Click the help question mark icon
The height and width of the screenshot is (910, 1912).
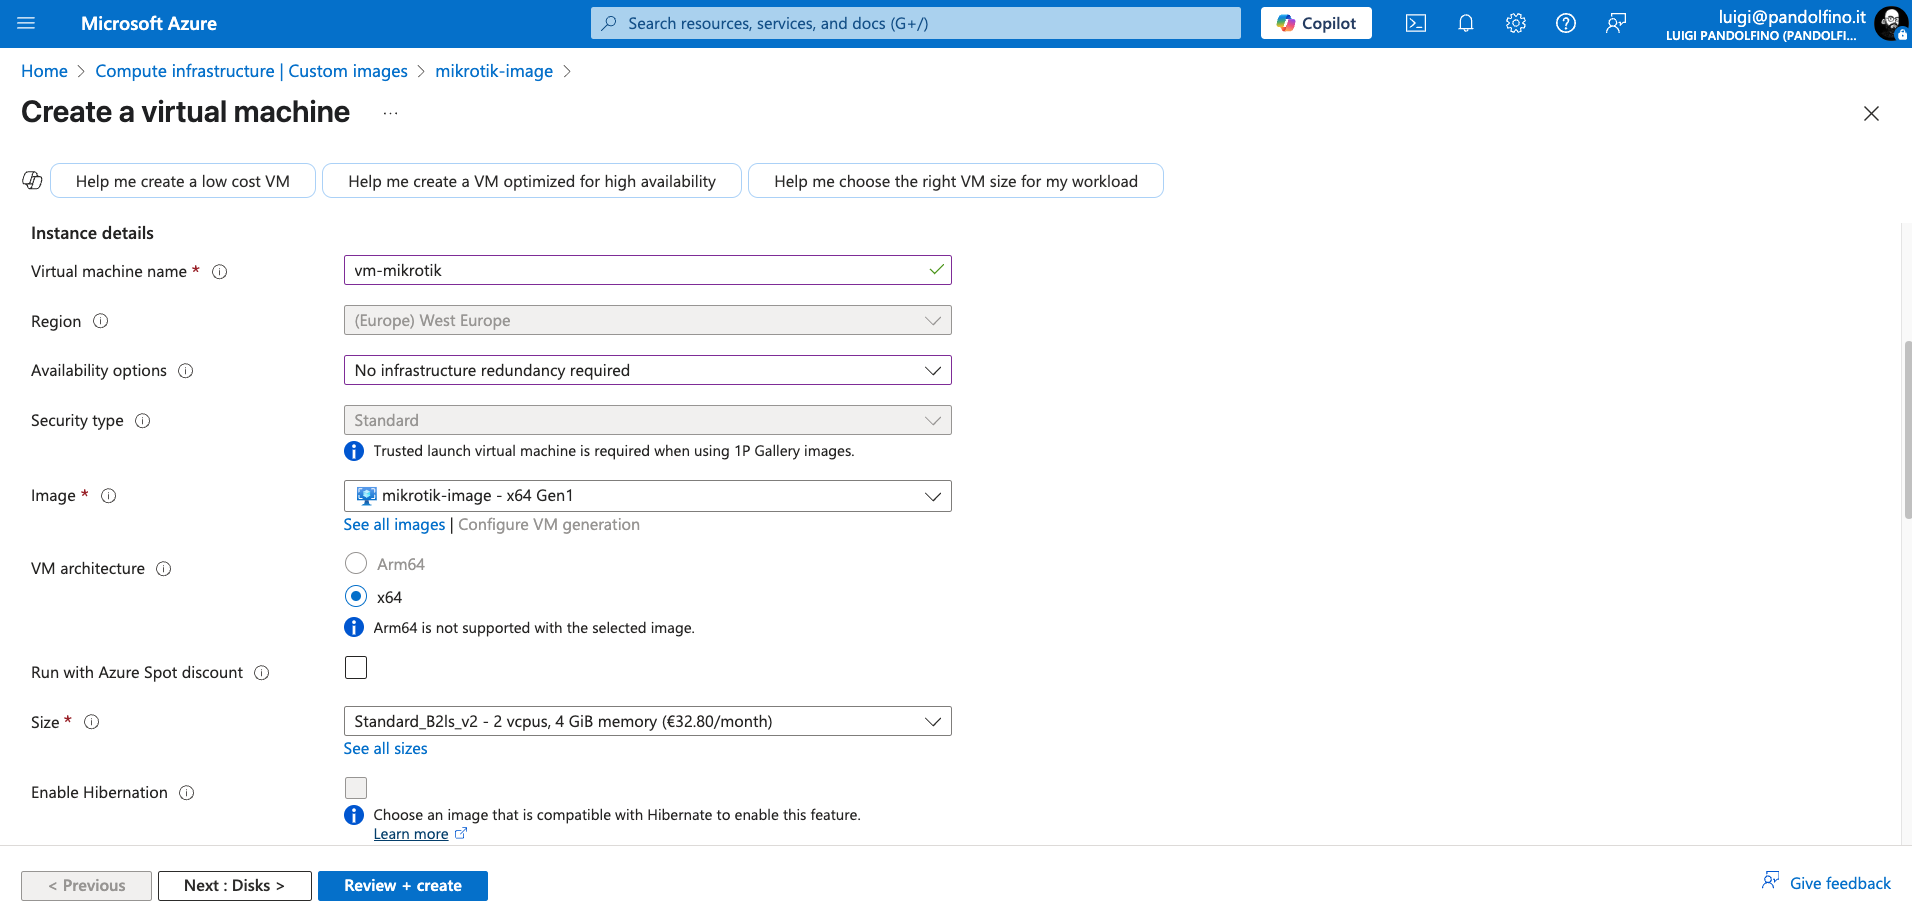click(x=1565, y=23)
